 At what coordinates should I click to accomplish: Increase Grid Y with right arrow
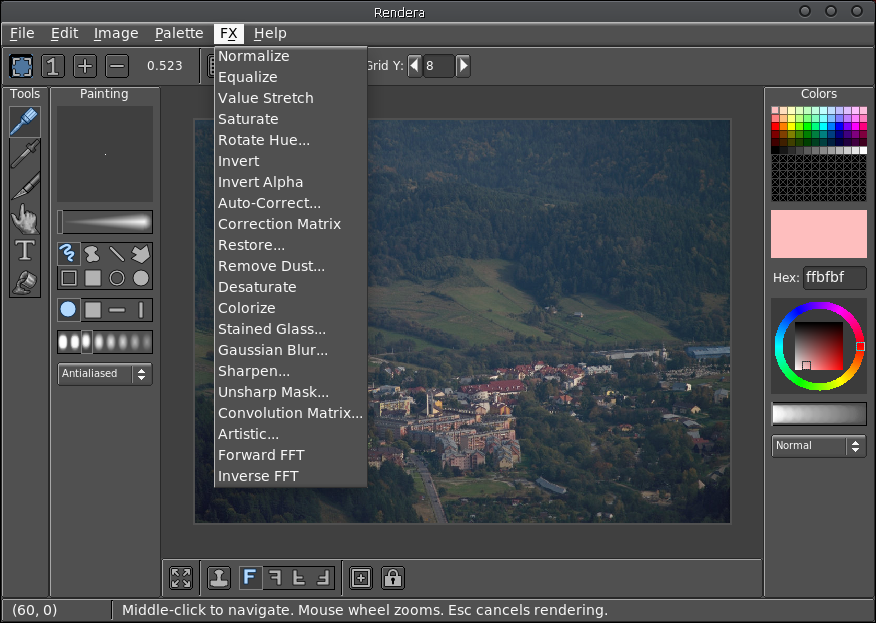[463, 66]
